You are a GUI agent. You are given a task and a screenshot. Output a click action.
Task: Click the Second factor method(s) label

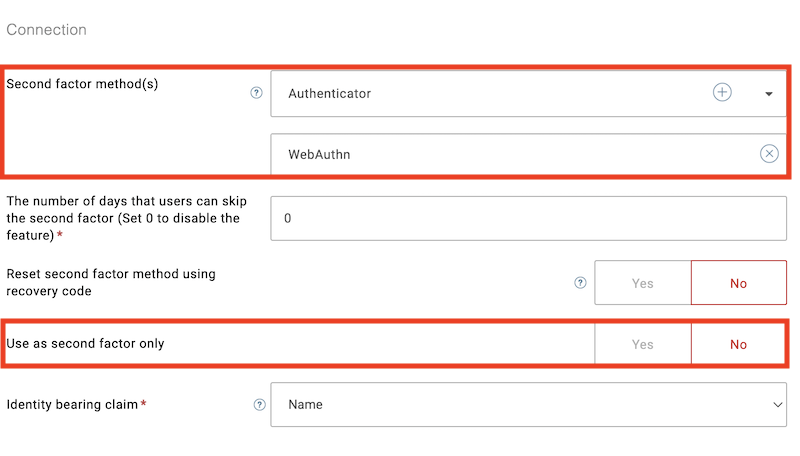82,84
